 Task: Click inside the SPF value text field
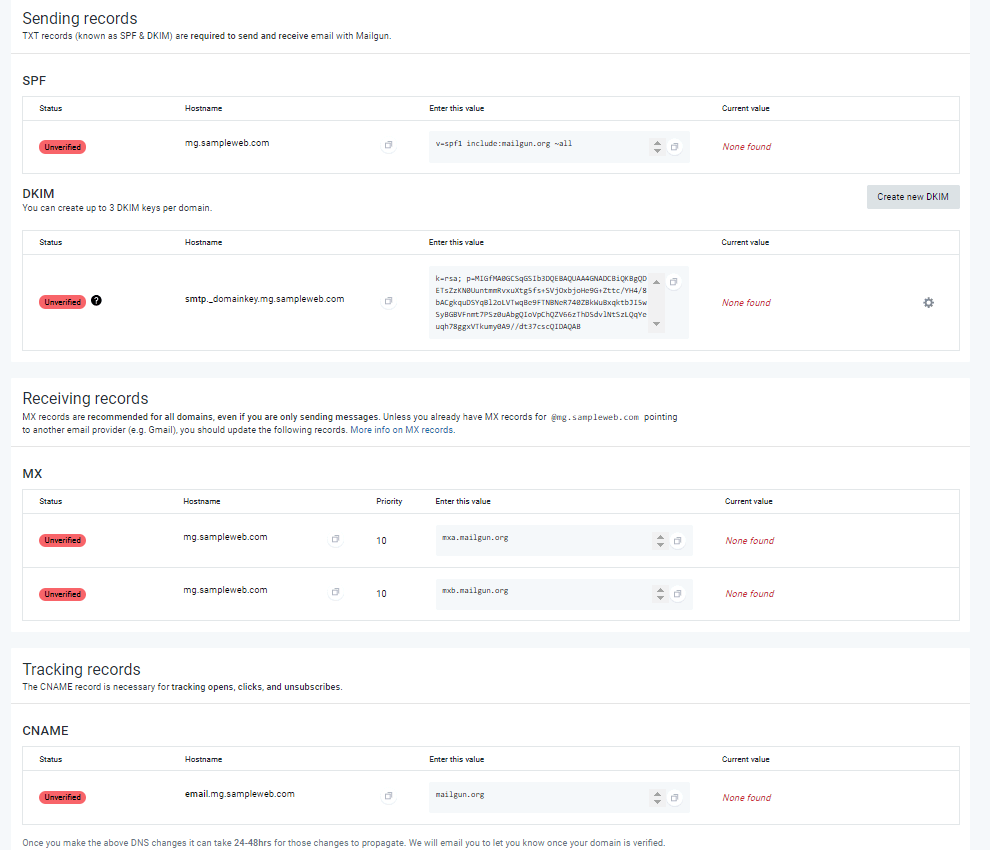click(x=538, y=147)
